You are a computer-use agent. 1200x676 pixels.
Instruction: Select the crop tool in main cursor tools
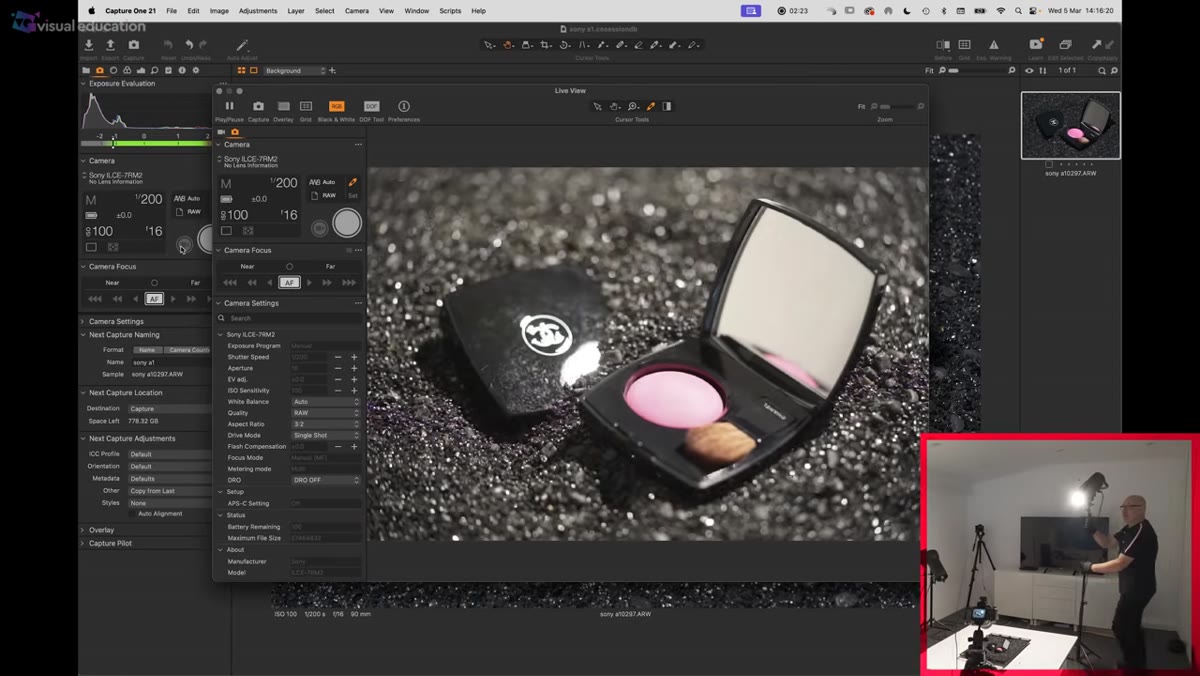[545, 45]
